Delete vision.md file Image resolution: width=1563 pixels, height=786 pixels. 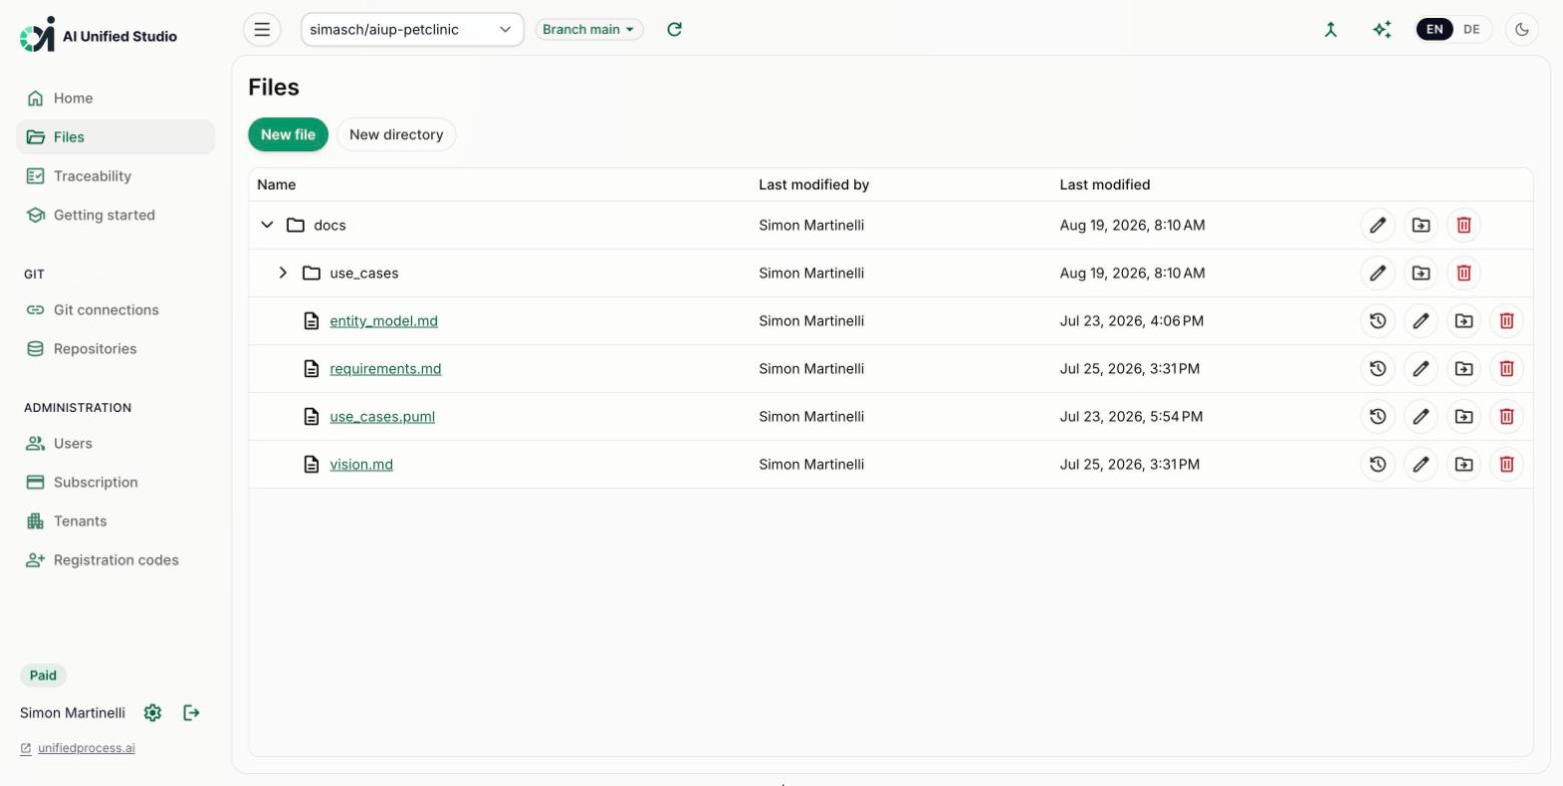pyautogui.click(x=1507, y=464)
